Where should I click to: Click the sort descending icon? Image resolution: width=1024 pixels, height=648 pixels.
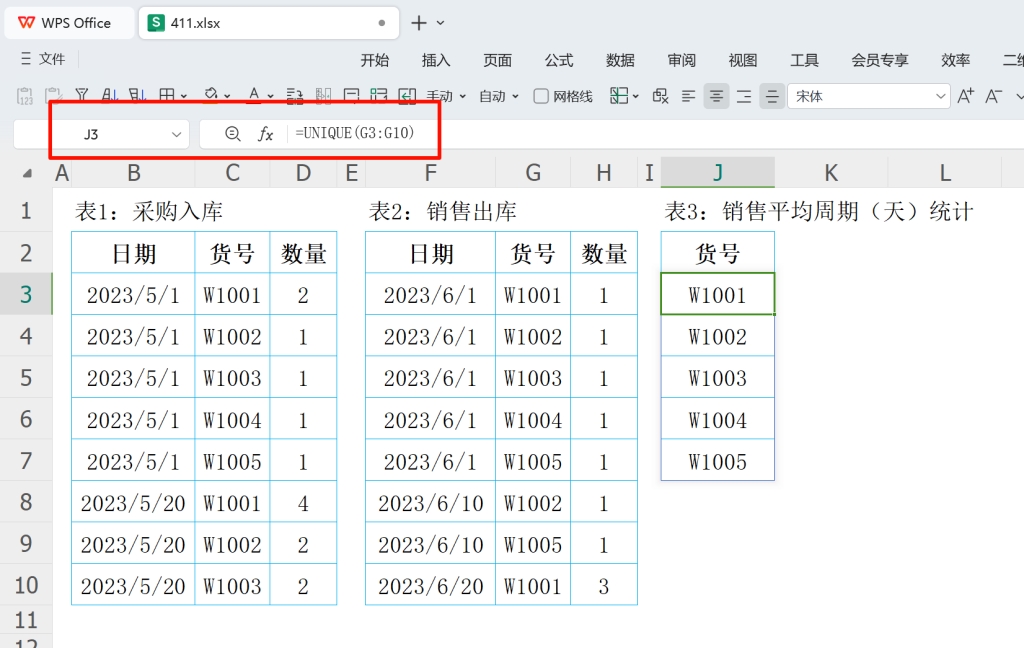point(137,96)
